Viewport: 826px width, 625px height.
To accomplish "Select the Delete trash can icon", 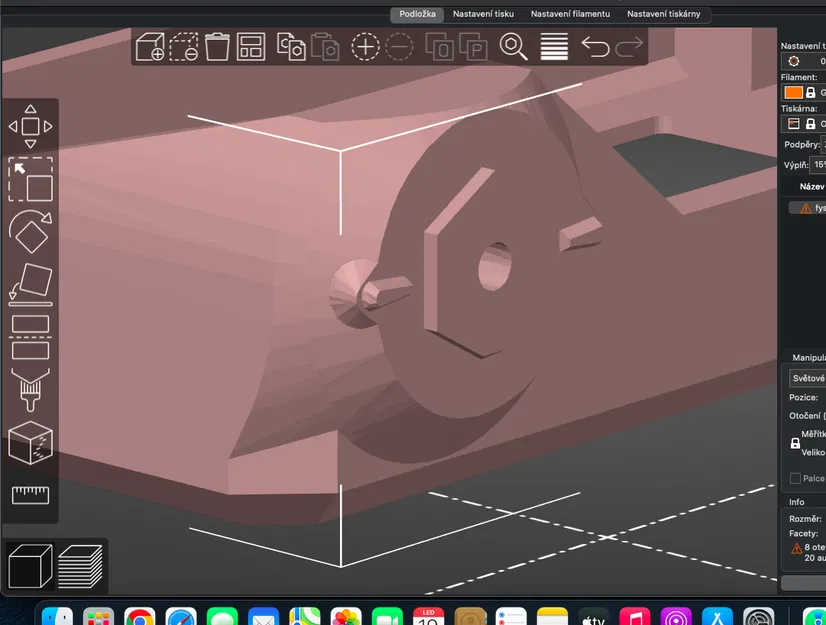I will click(x=217, y=47).
